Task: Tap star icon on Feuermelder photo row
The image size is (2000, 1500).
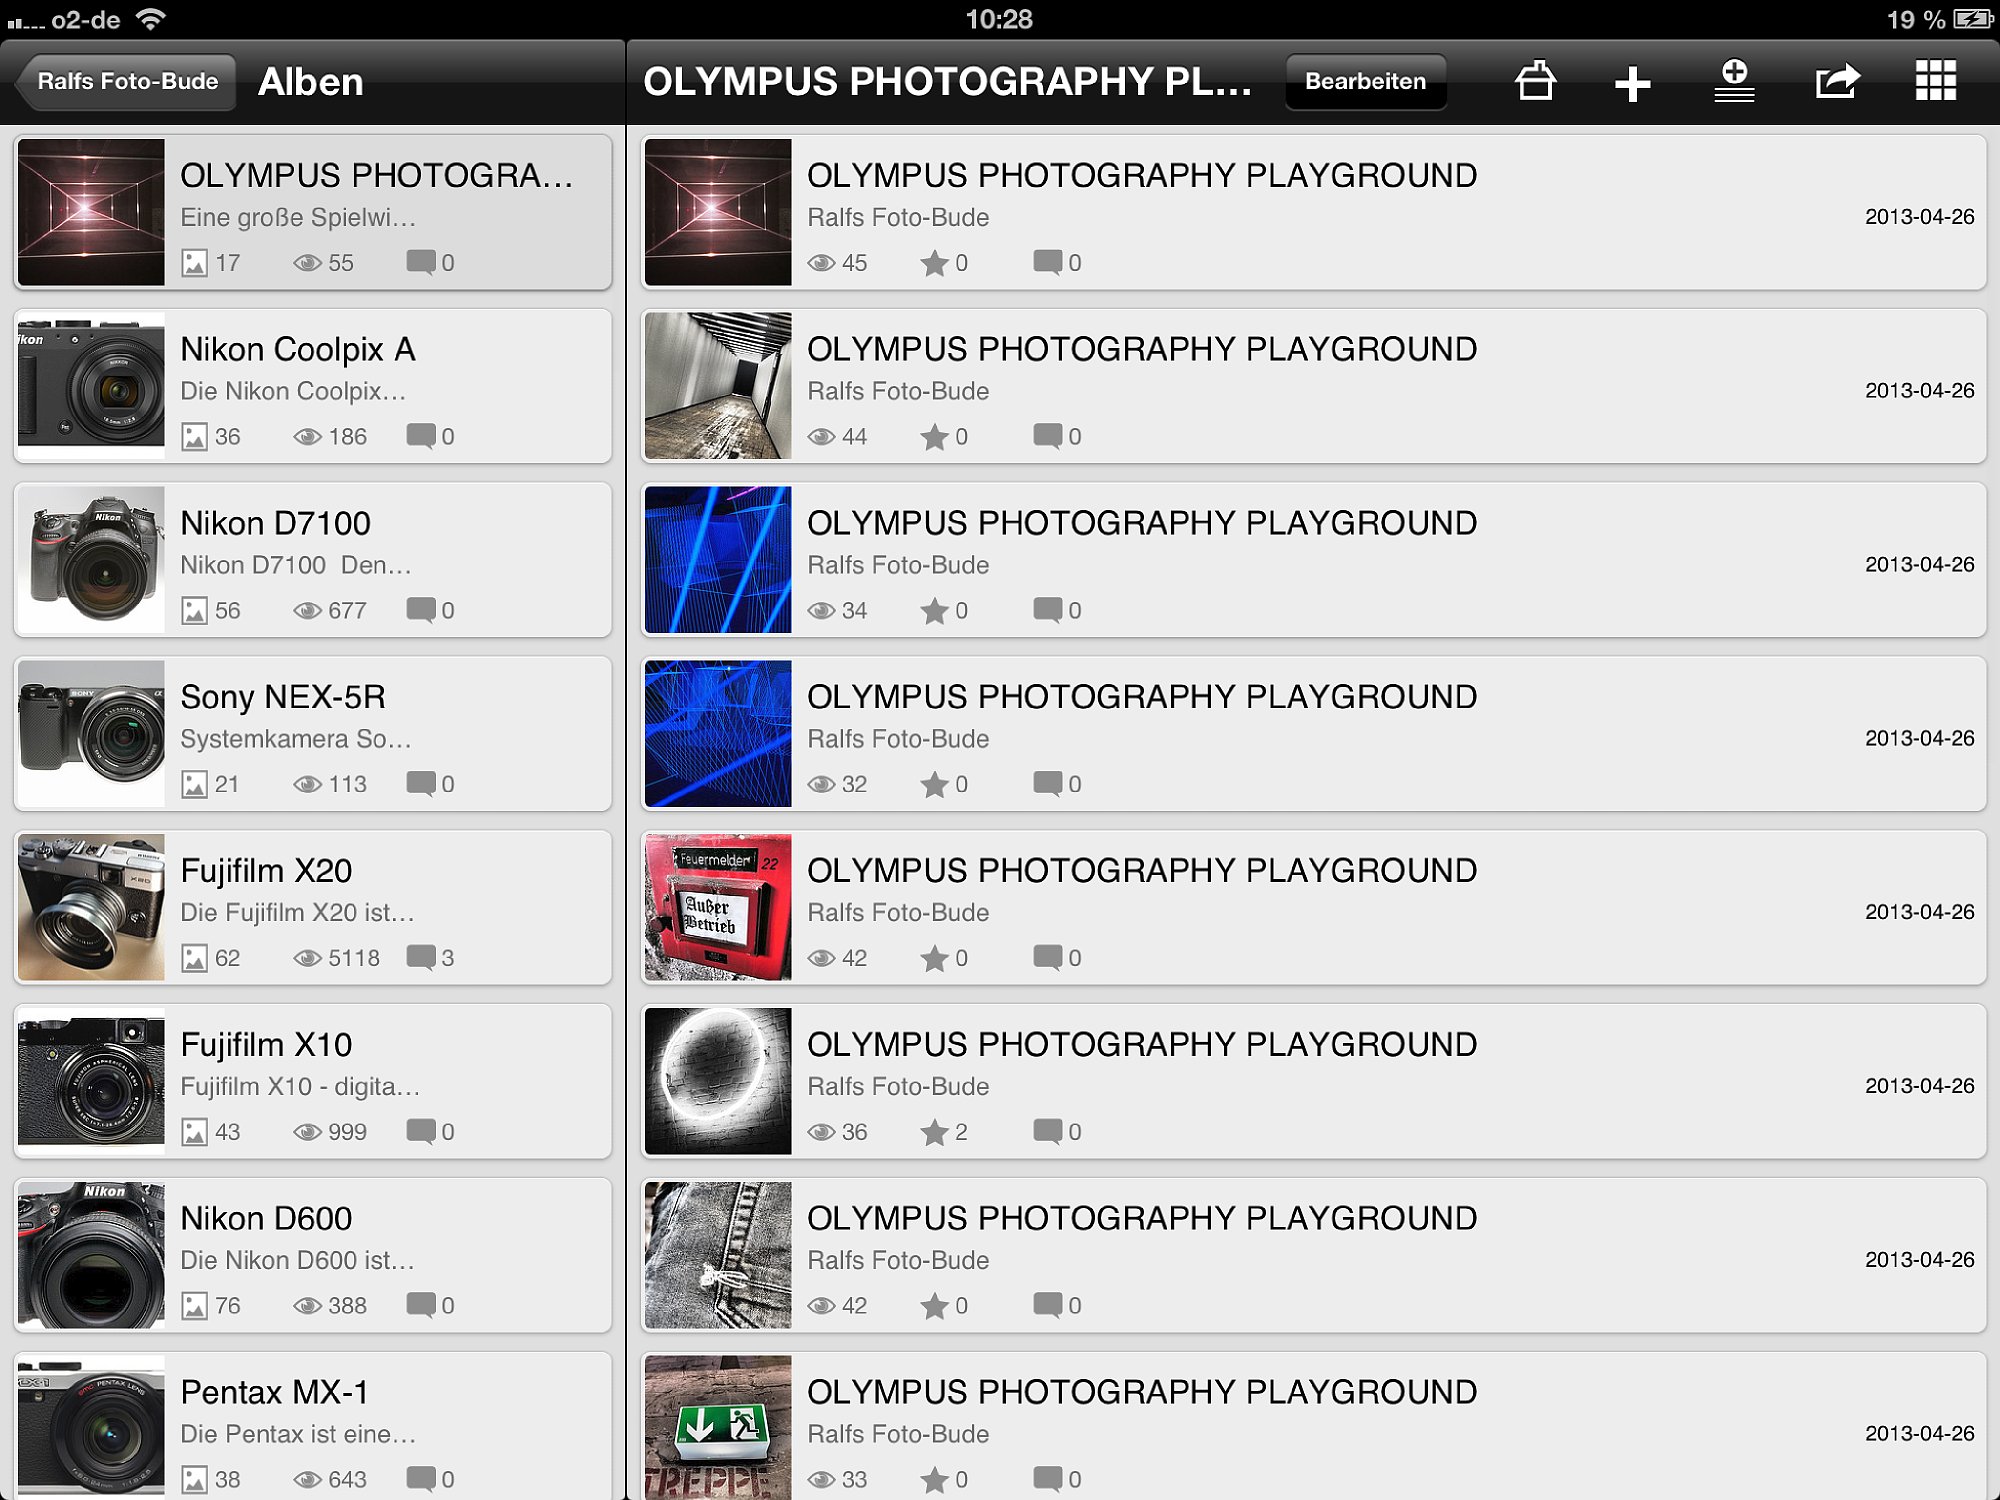Action: click(x=934, y=958)
